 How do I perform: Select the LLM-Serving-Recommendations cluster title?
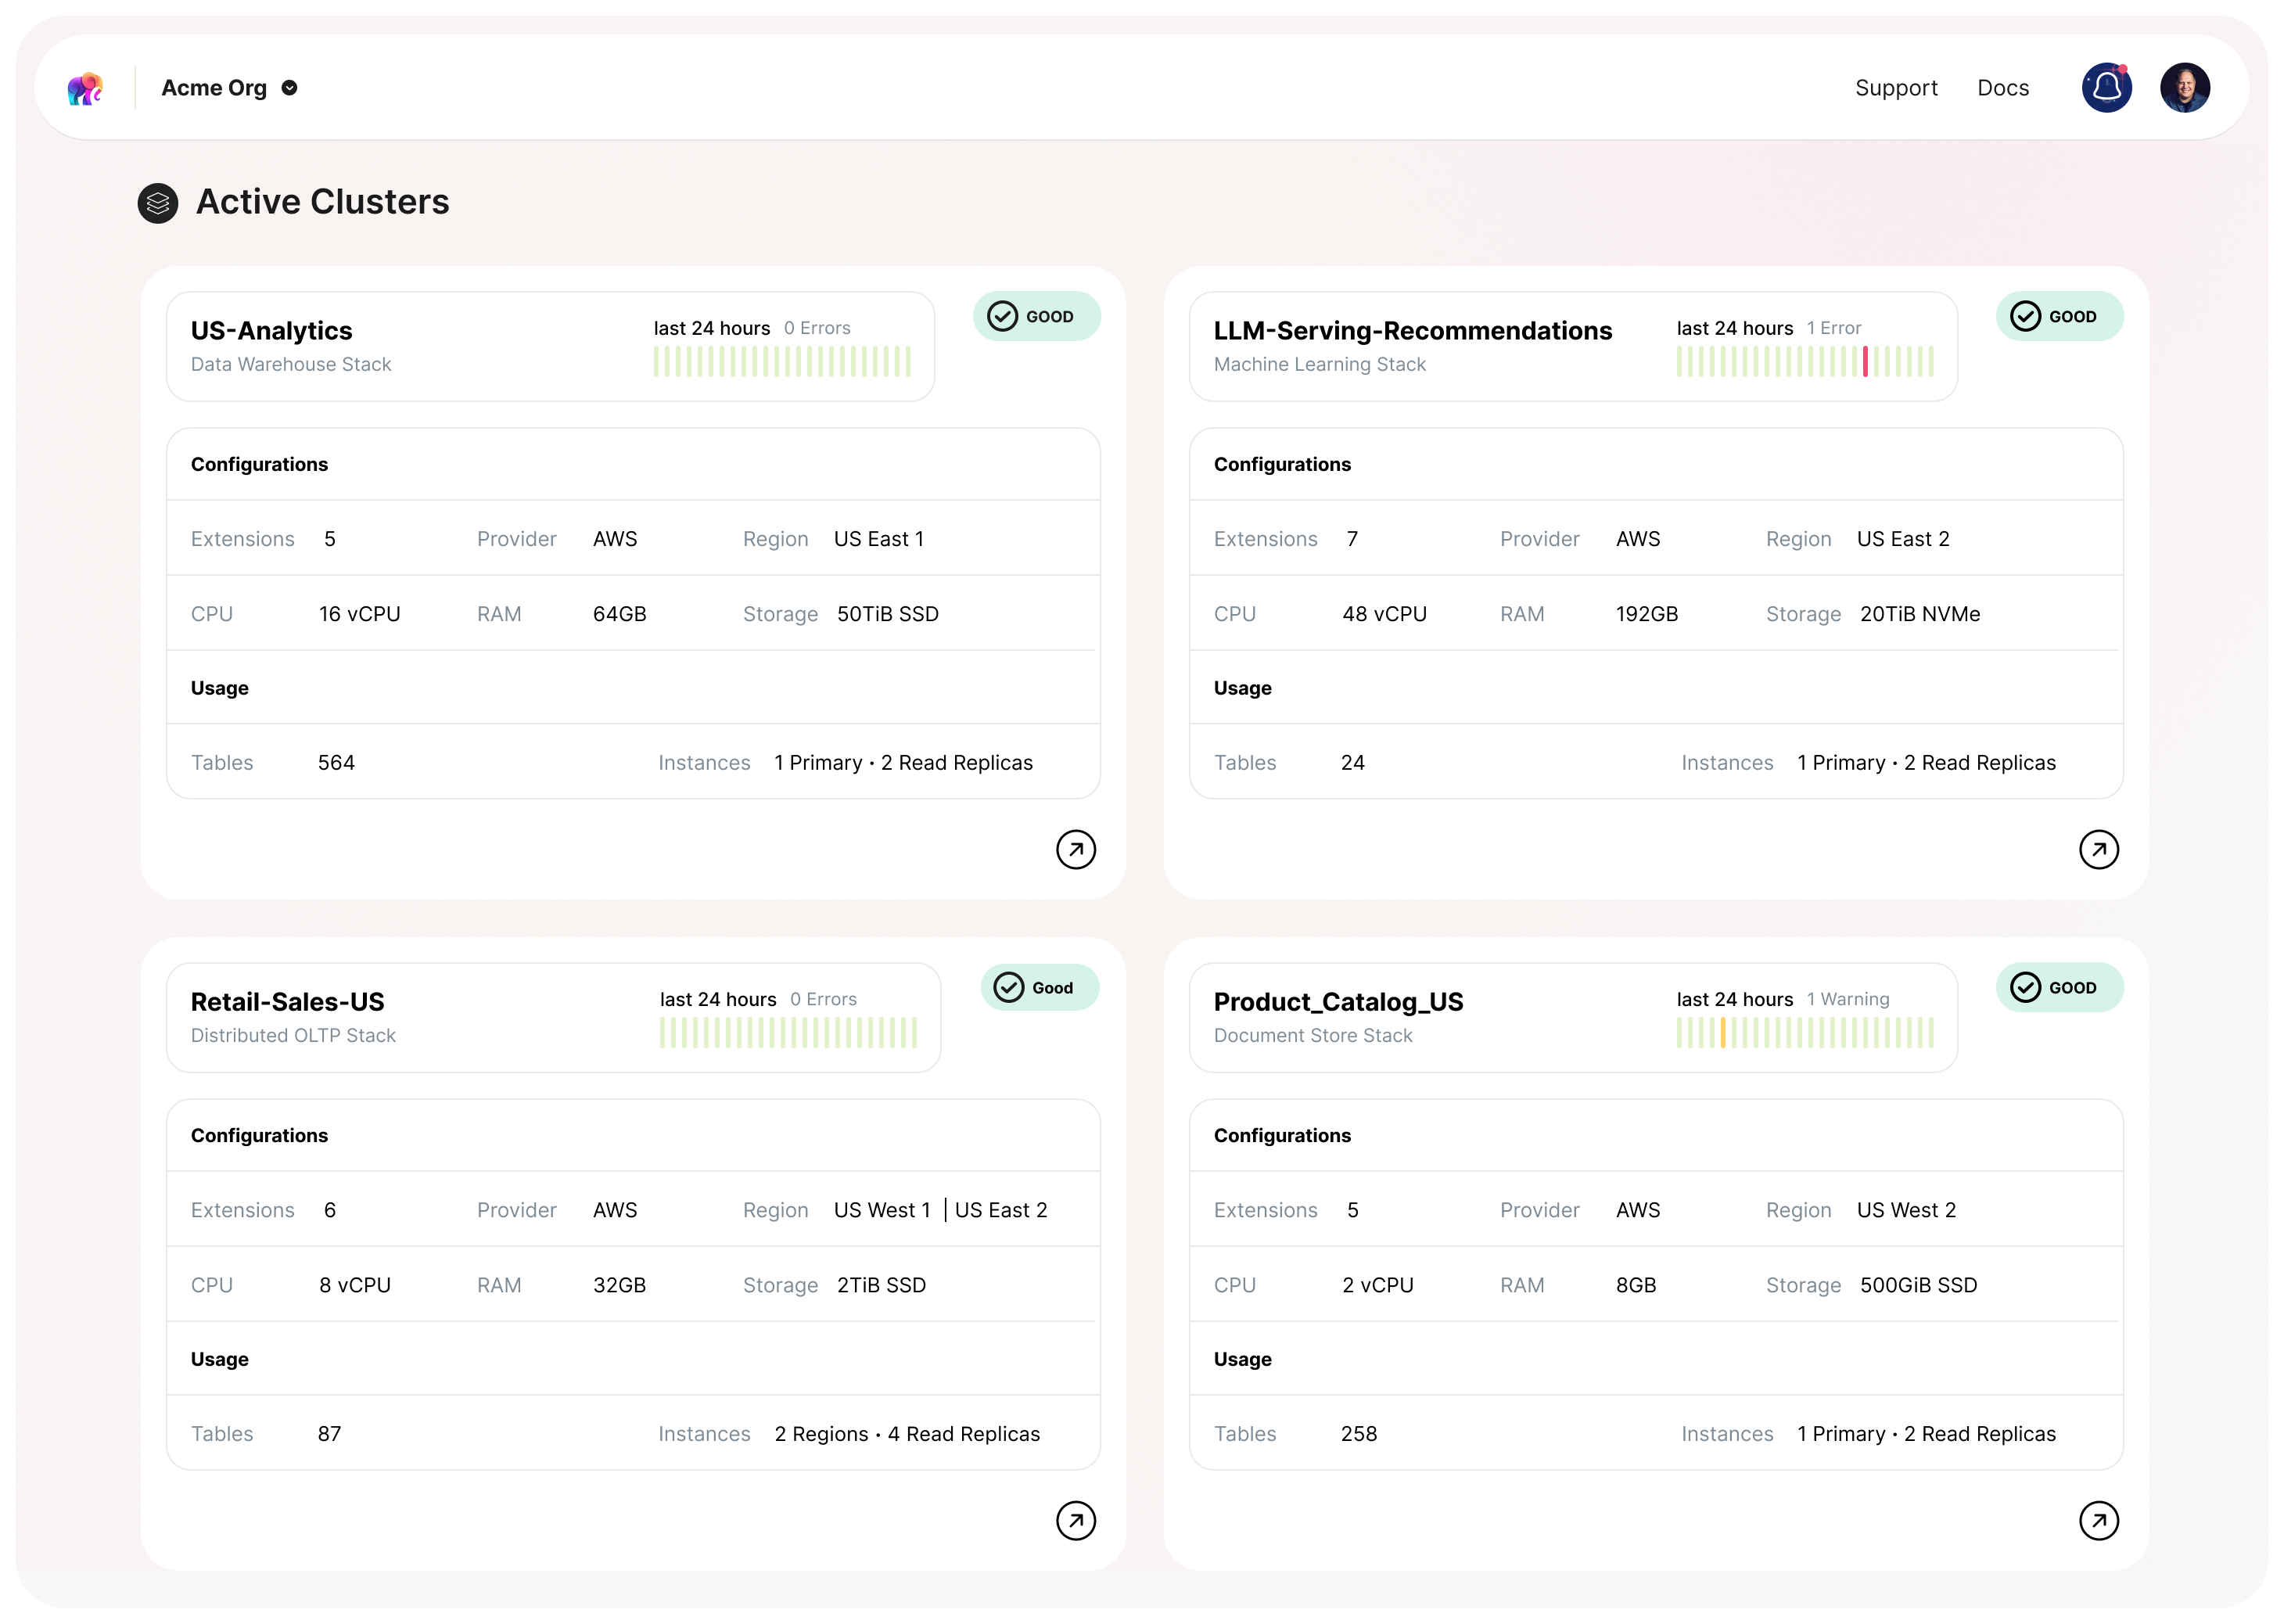(1412, 330)
